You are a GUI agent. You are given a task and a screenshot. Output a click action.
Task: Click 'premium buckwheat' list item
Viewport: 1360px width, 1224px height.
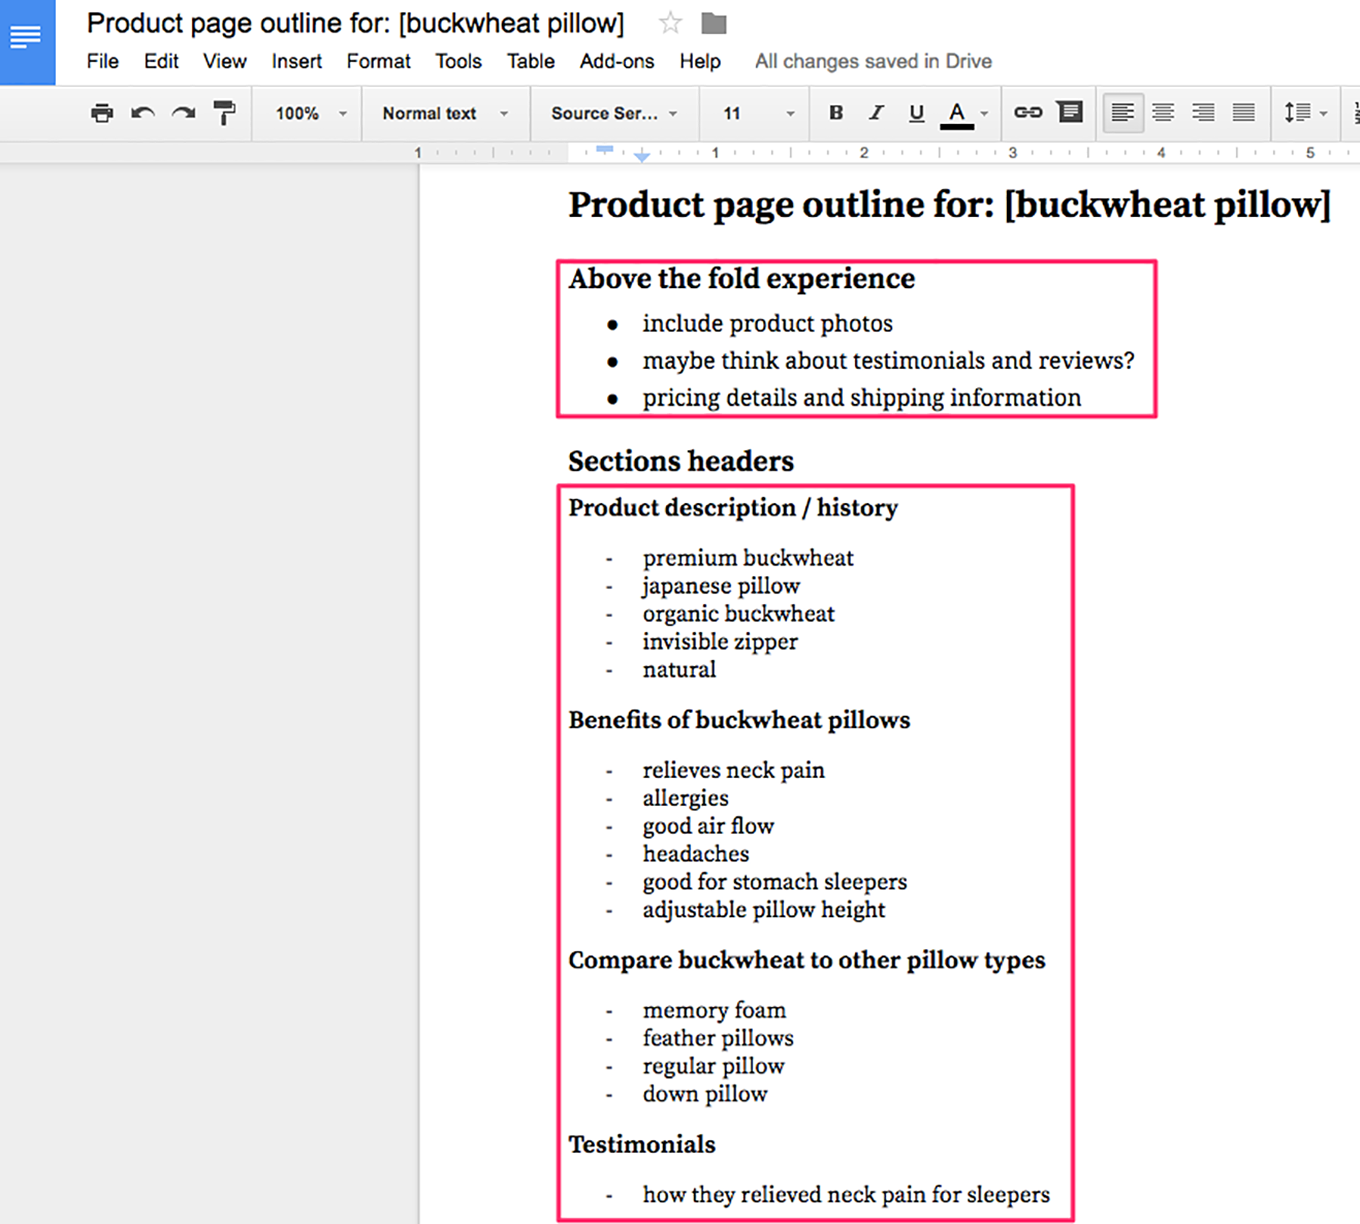(748, 558)
